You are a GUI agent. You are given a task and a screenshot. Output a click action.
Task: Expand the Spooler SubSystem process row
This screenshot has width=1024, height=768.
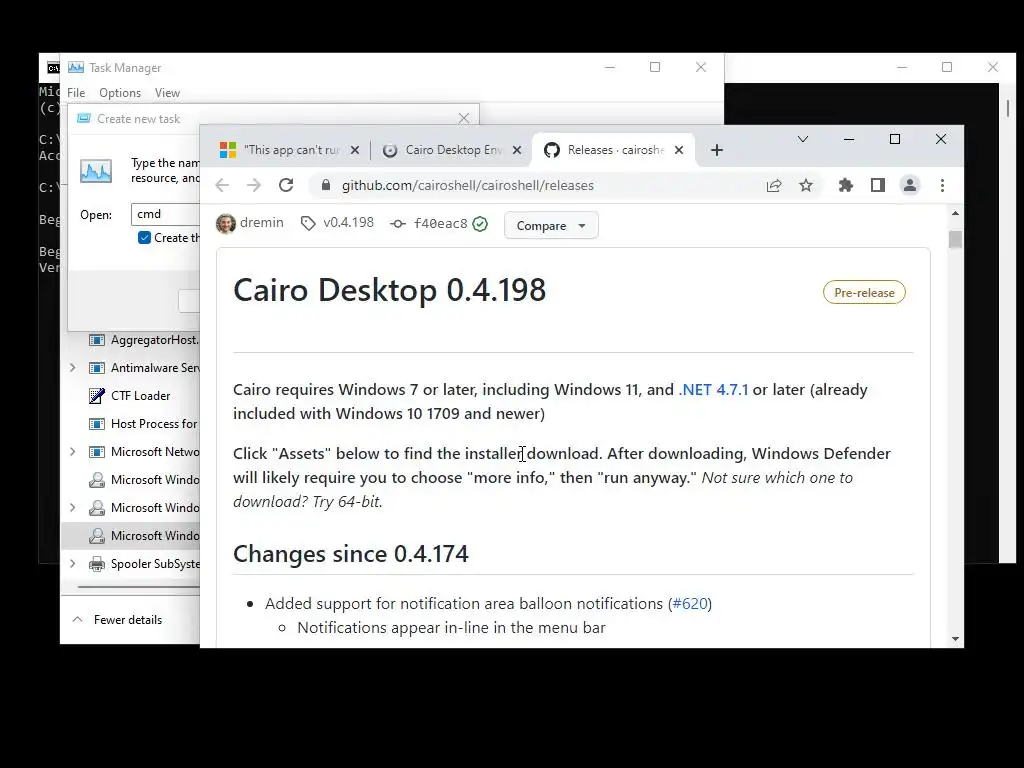tap(72, 564)
